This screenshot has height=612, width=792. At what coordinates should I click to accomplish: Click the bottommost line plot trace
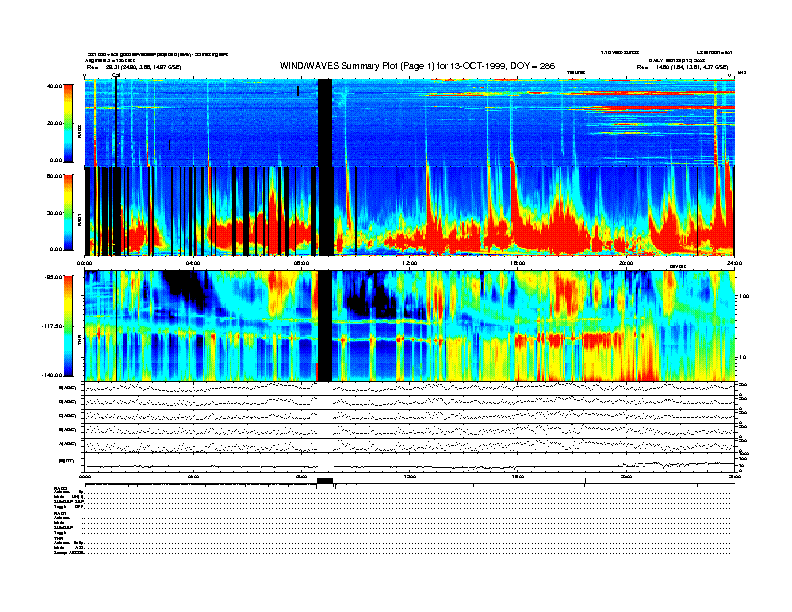pyautogui.click(x=410, y=465)
